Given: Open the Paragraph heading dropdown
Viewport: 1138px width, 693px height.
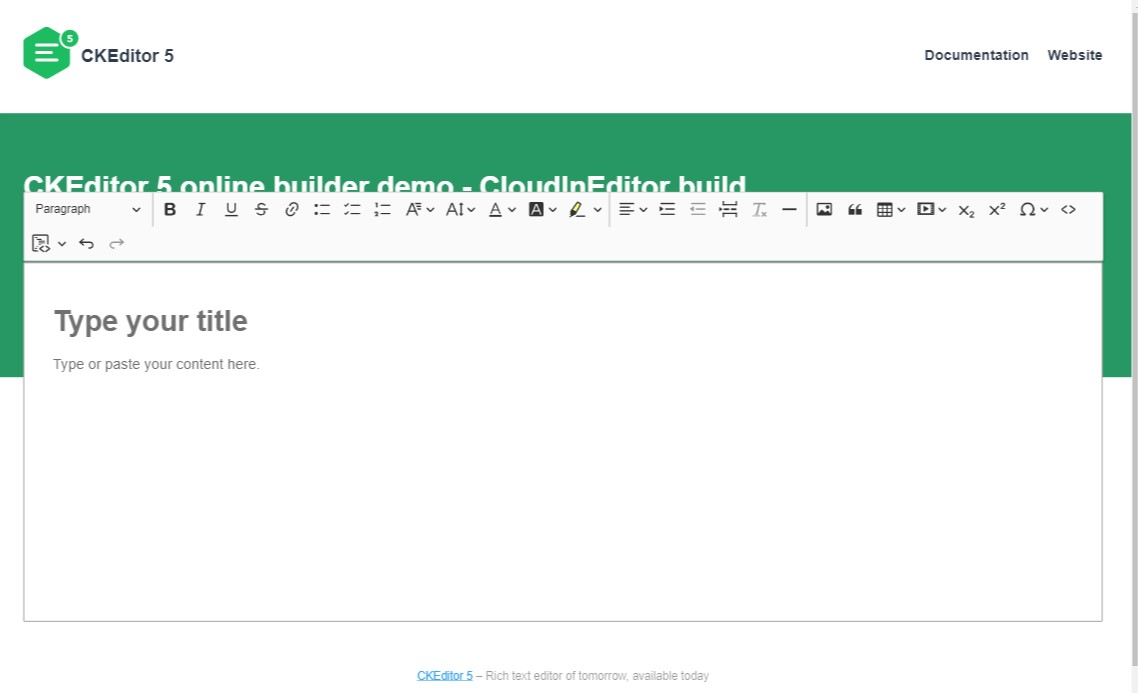Looking at the screenshot, I should pos(88,209).
